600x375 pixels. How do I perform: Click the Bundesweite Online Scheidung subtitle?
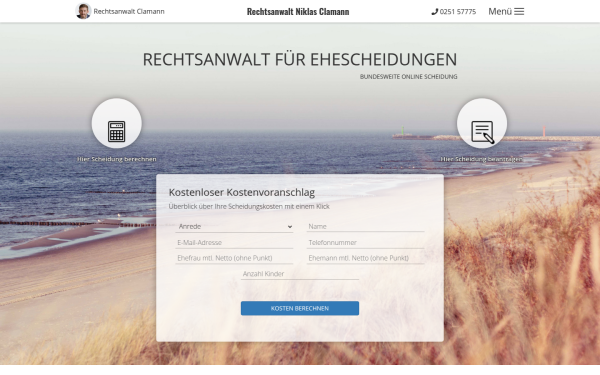coord(408,77)
